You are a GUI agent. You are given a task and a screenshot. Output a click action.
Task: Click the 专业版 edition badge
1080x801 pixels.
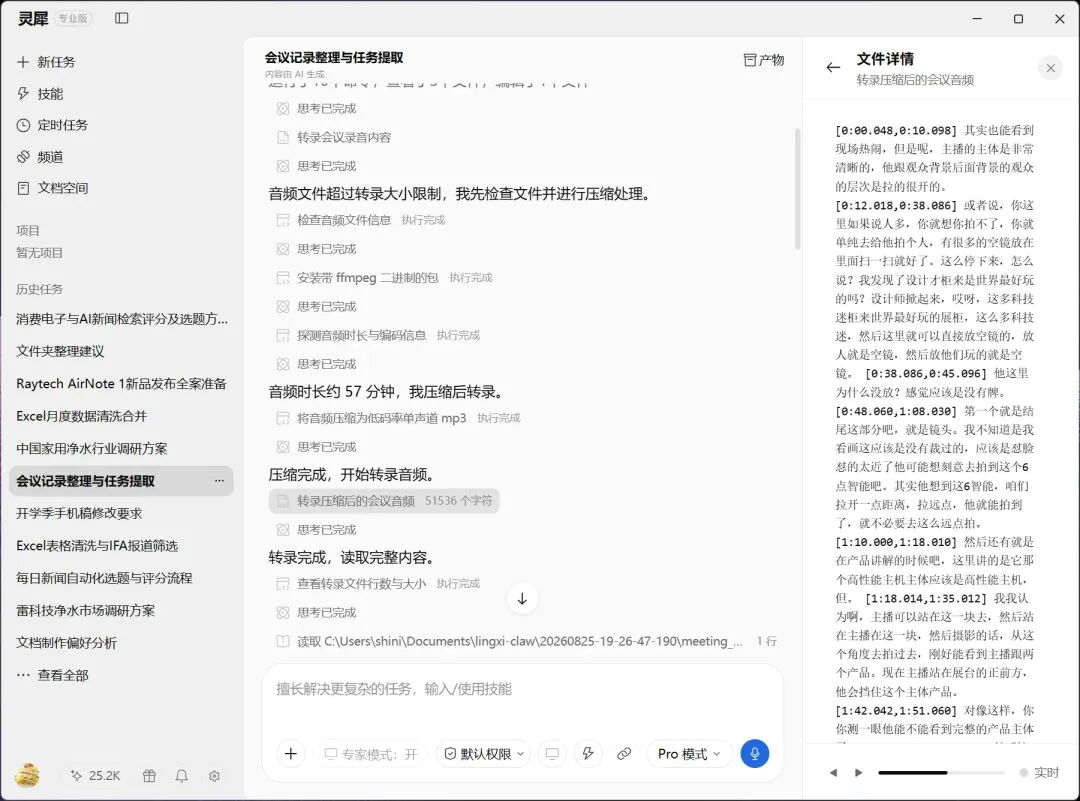(73, 19)
